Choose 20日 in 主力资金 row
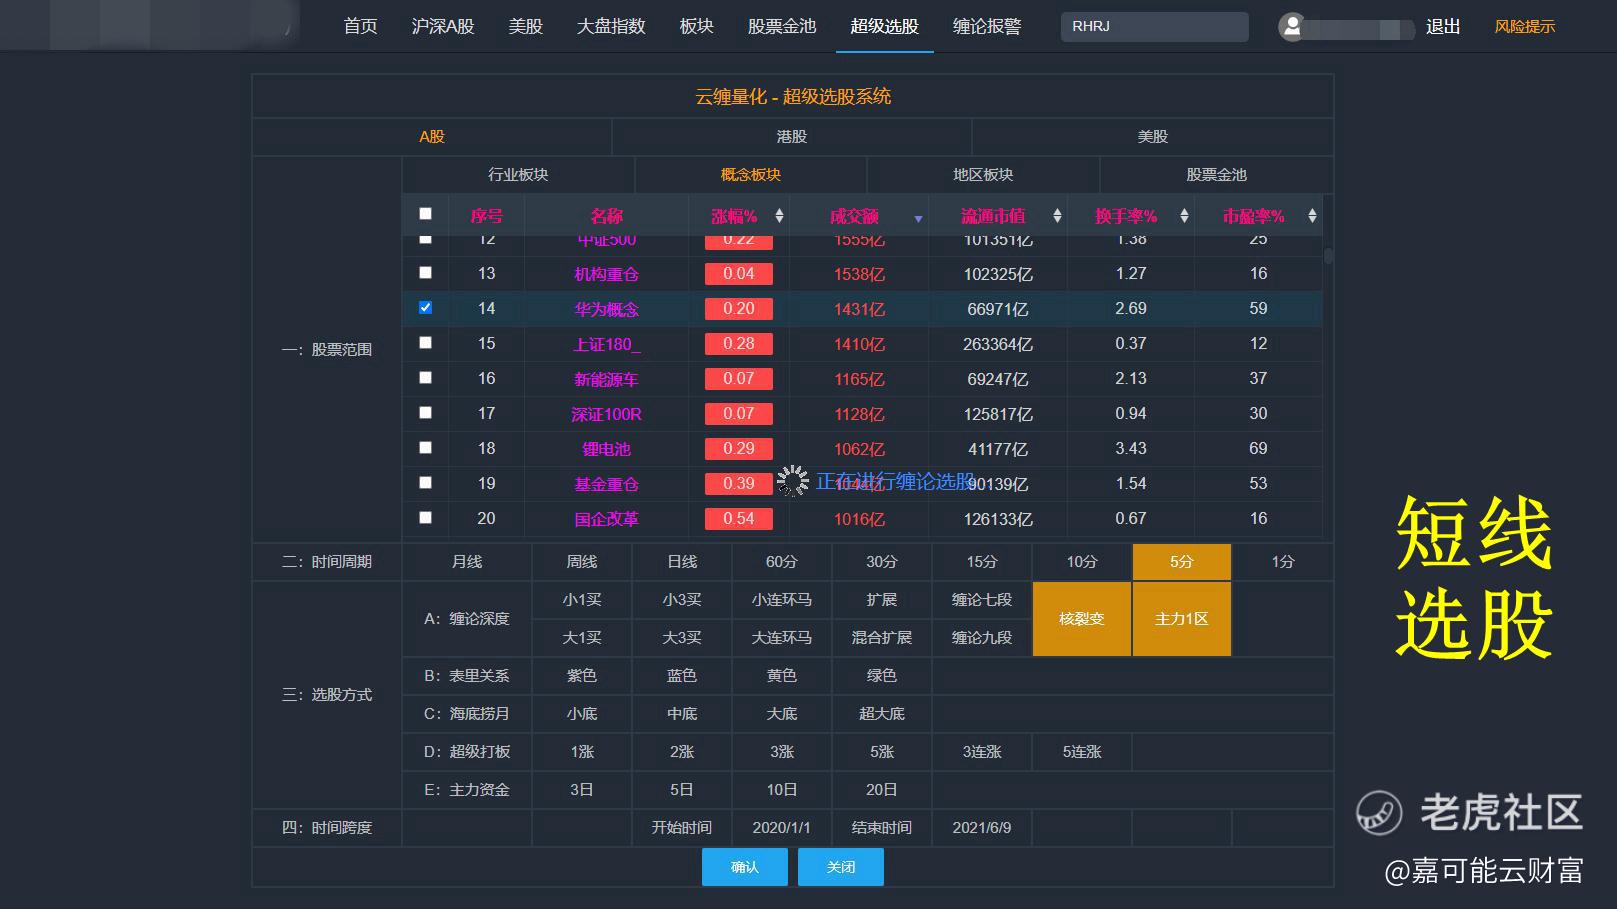 point(882,790)
